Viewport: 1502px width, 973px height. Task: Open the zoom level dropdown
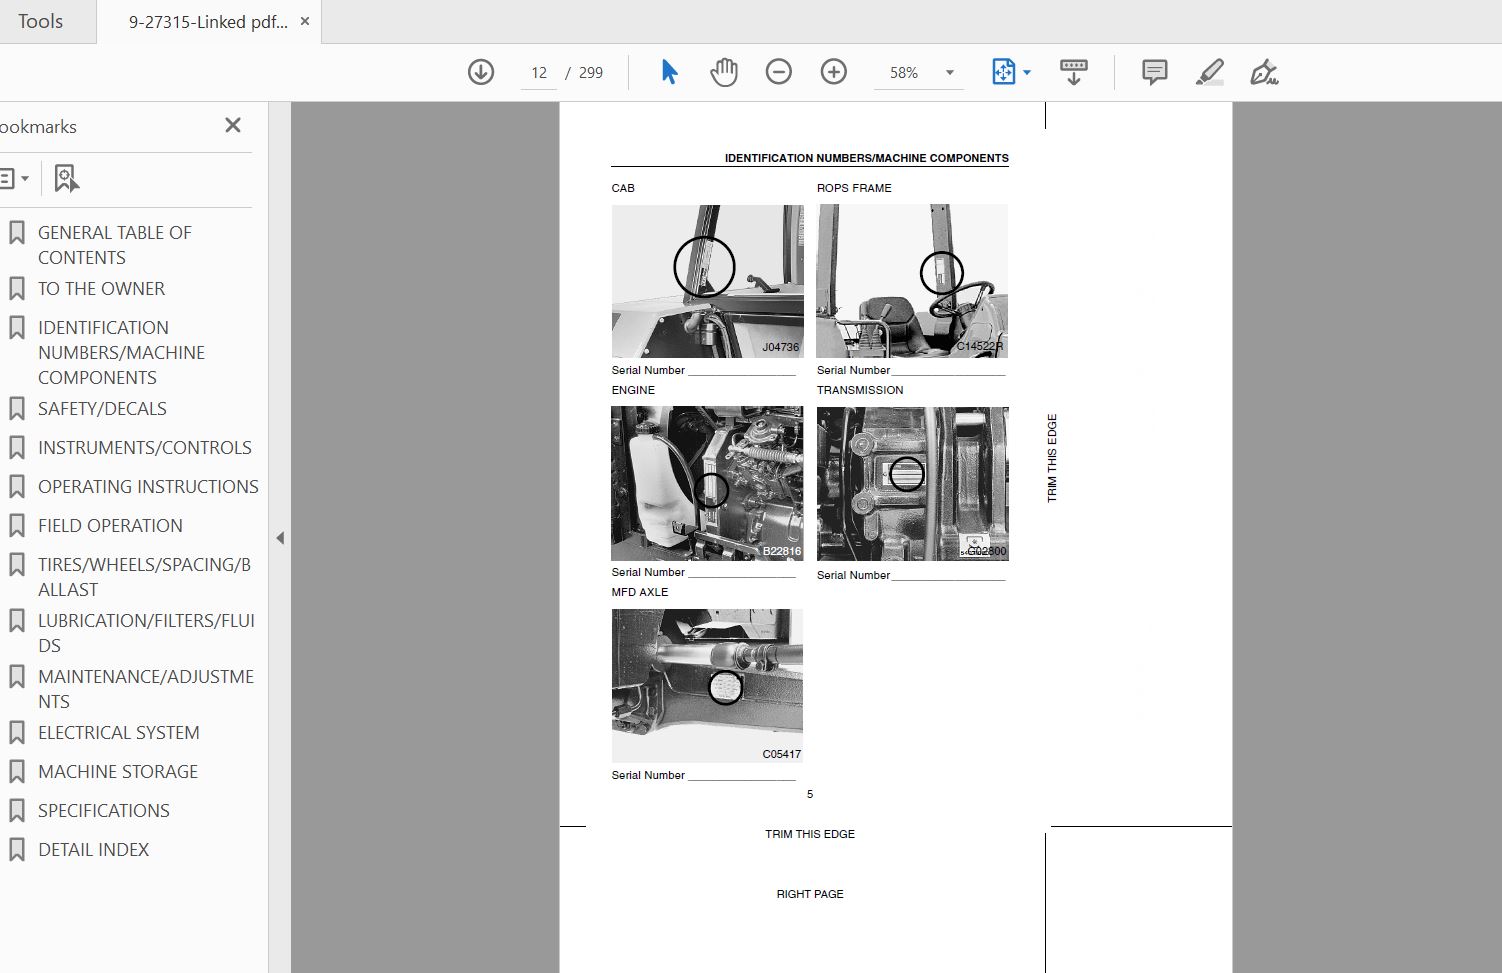(949, 73)
